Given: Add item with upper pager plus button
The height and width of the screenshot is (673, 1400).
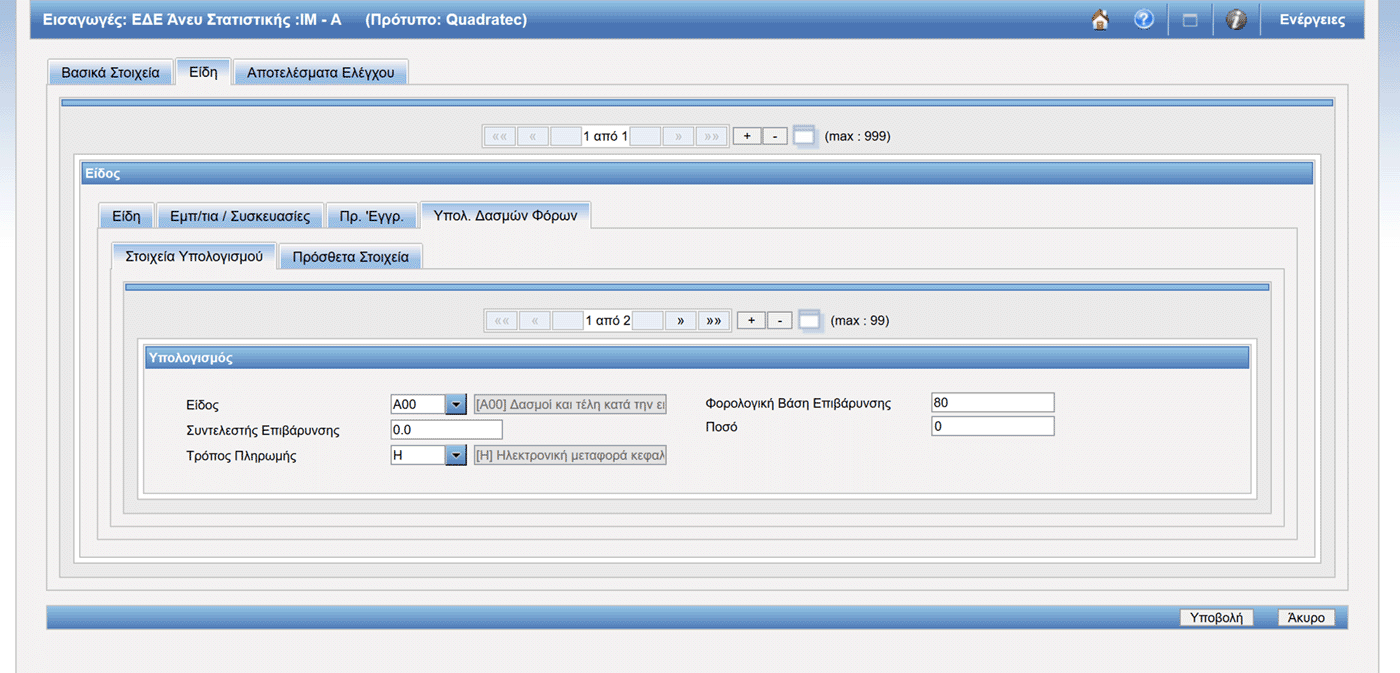Looking at the screenshot, I should pyautogui.click(x=747, y=136).
